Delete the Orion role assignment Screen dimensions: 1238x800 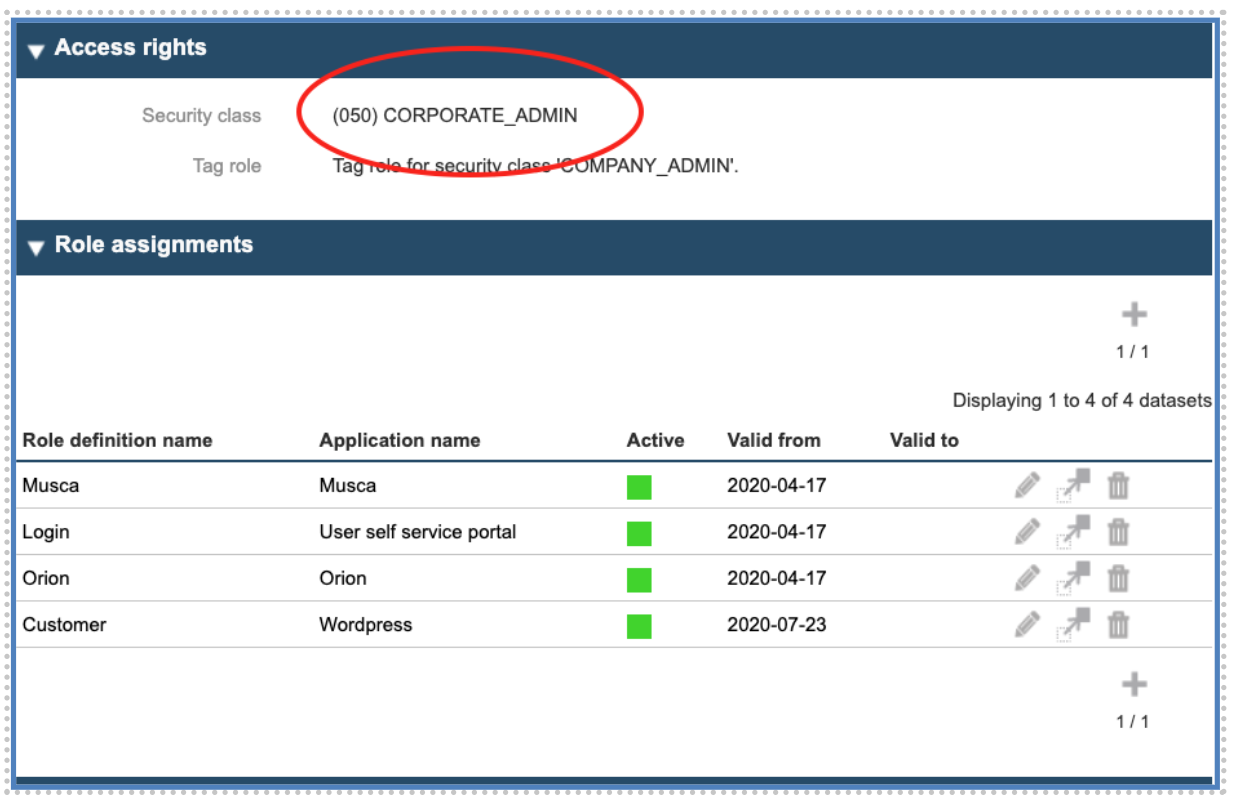click(1120, 578)
